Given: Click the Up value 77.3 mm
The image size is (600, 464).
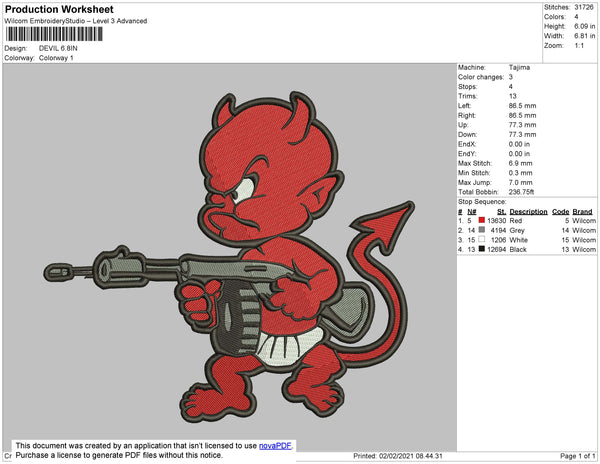Looking at the screenshot, I should 522,125.
